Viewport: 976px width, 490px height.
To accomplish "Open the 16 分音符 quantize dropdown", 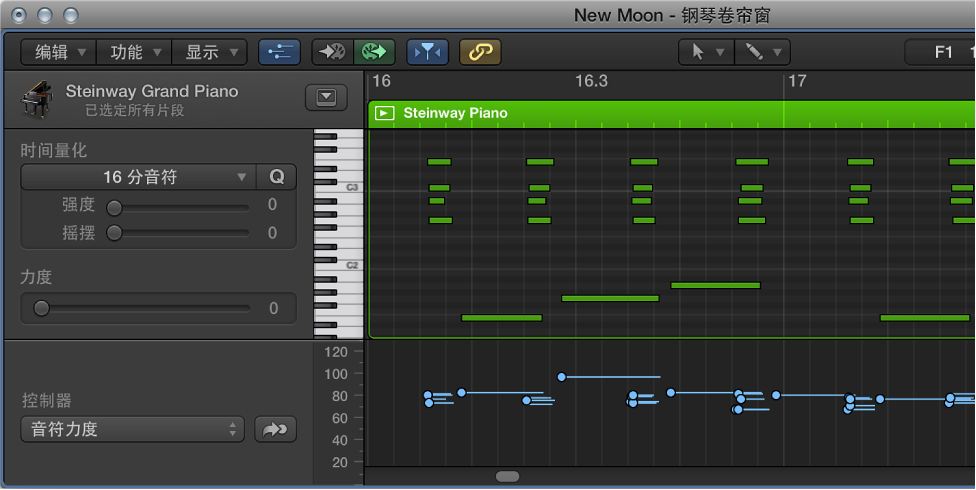I will 138,177.
